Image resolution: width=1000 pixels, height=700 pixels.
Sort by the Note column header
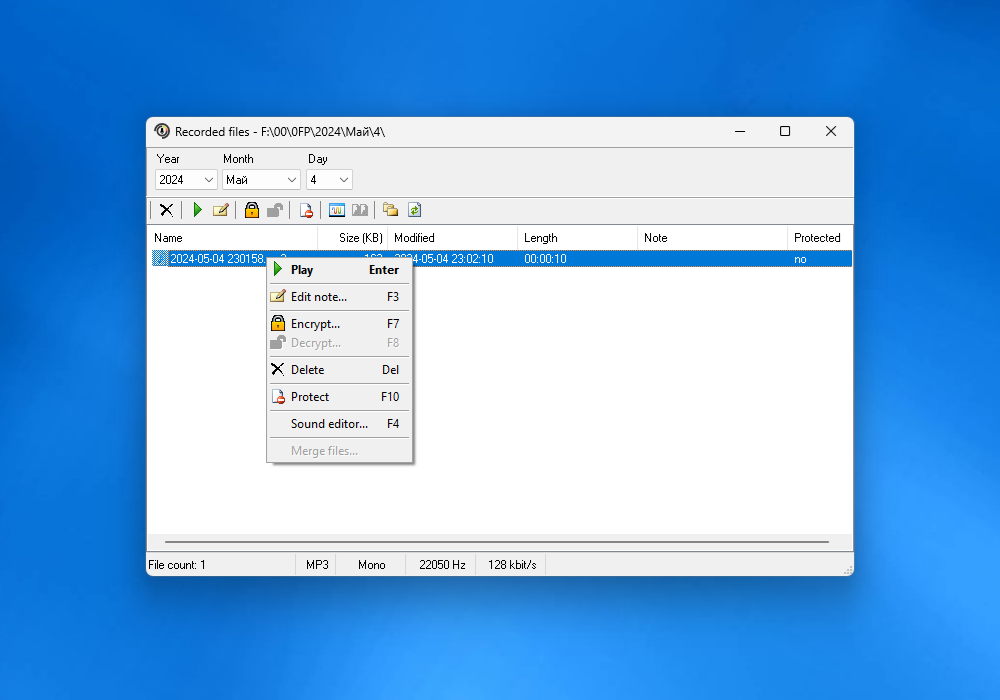pyautogui.click(x=712, y=238)
